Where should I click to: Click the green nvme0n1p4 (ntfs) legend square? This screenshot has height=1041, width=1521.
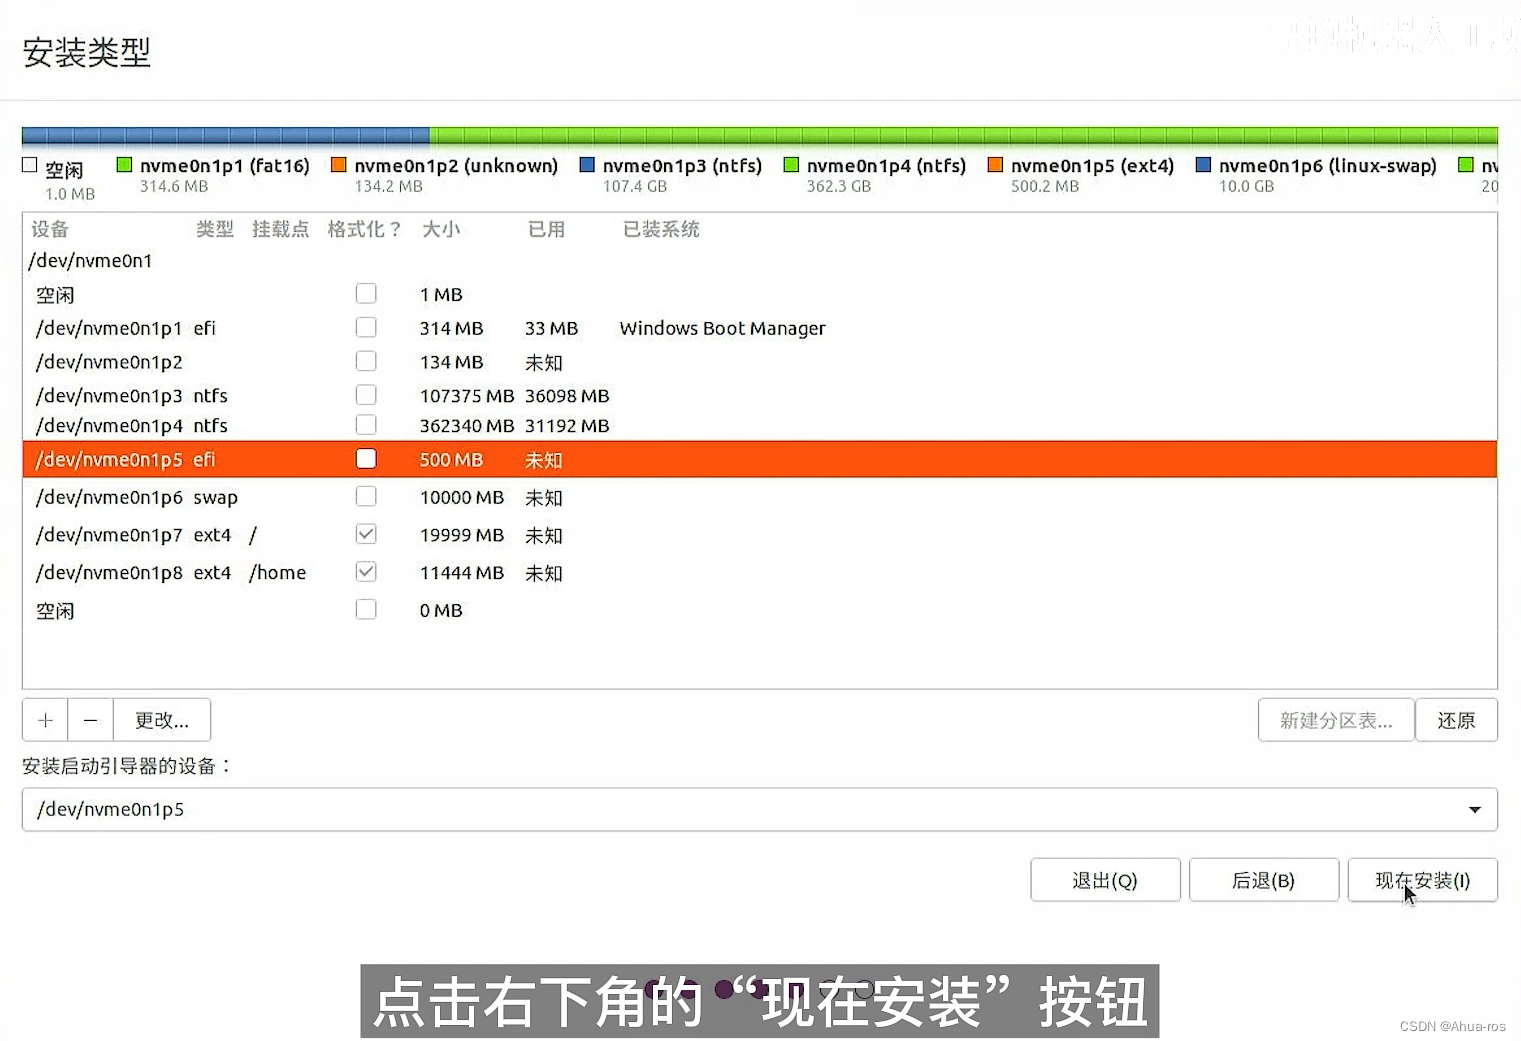pos(793,164)
